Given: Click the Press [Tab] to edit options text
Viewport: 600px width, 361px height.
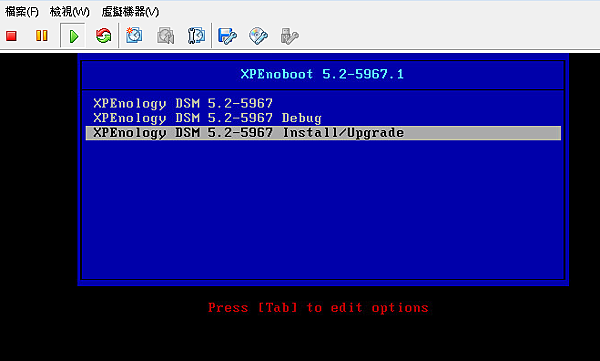Looking at the screenshot, I should [x=318, y=308].
